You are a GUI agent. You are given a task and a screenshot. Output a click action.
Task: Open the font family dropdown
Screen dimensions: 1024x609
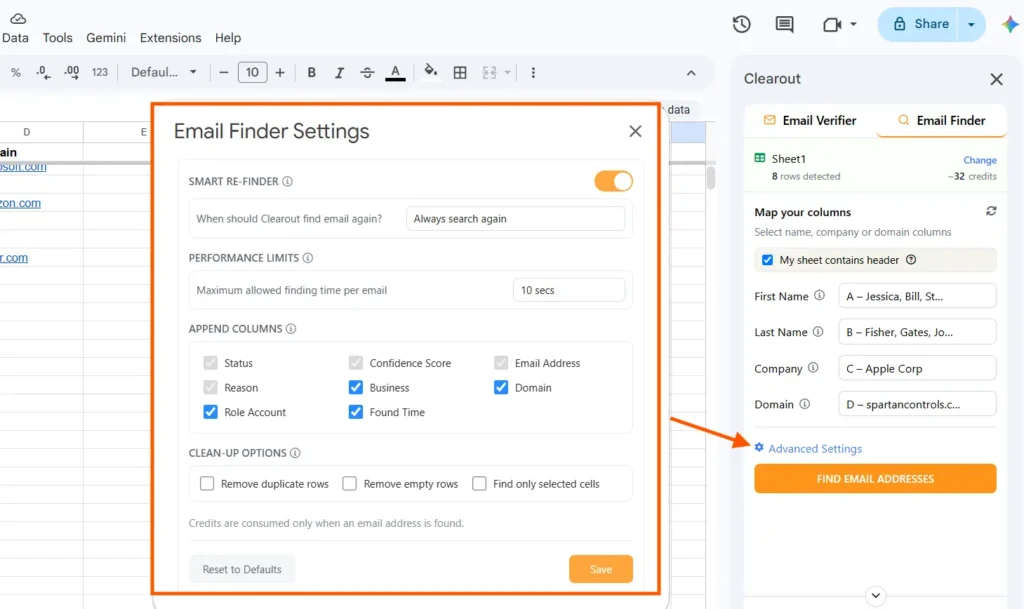coord(163,72)
